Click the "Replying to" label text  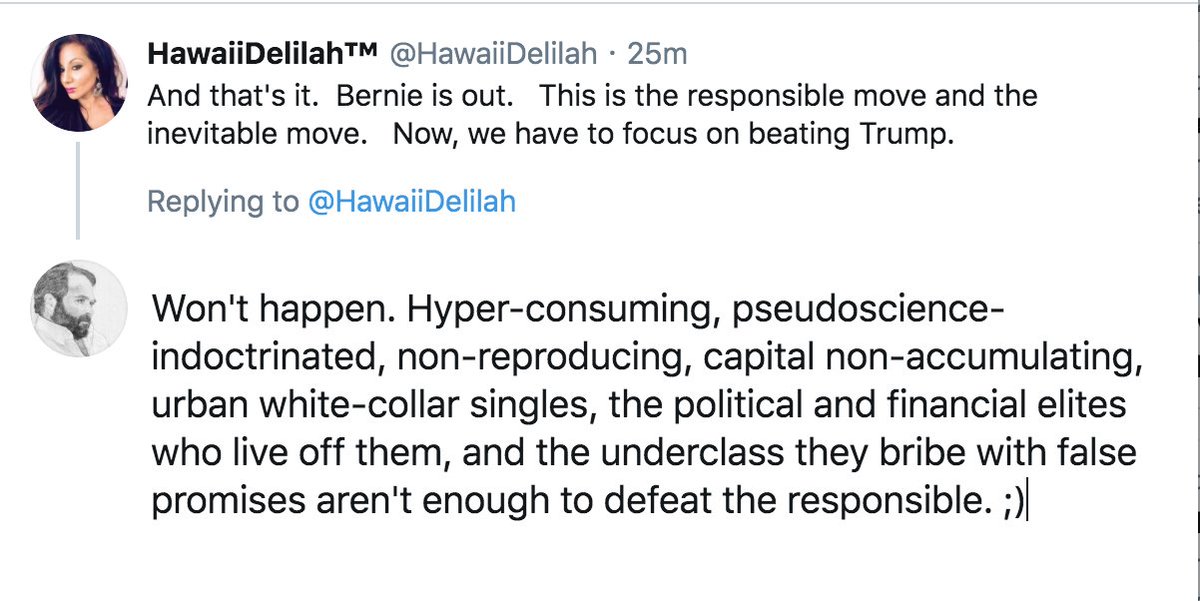pos(222,202)
